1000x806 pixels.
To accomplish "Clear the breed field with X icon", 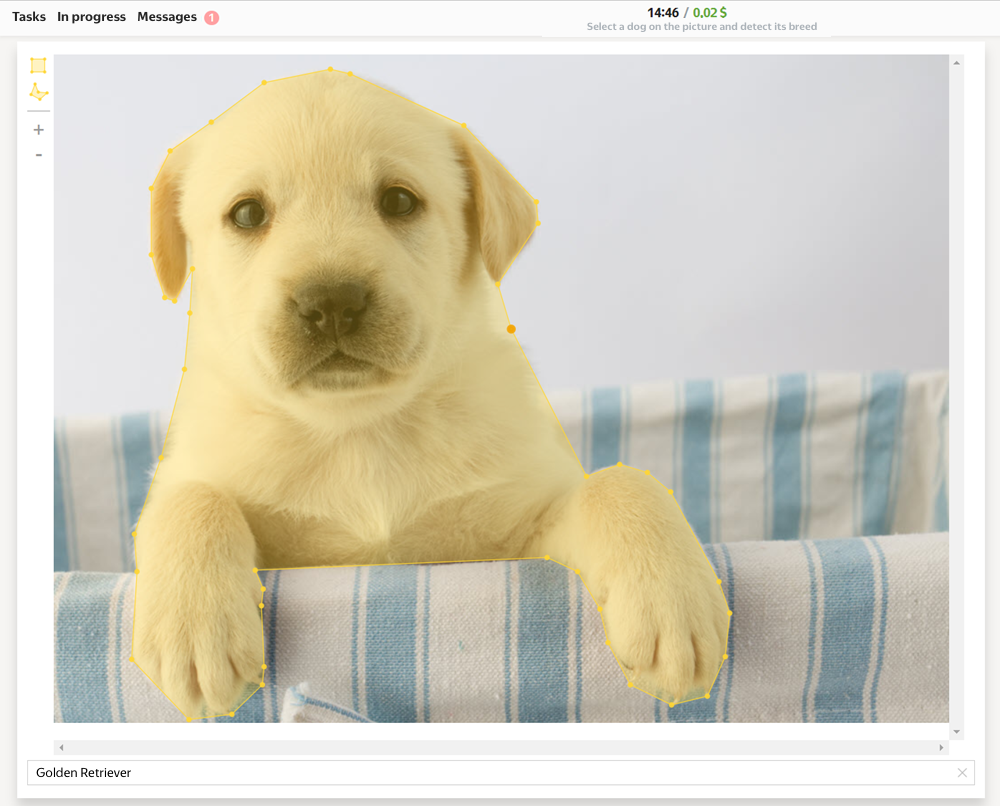I will [x=962, y=773].
